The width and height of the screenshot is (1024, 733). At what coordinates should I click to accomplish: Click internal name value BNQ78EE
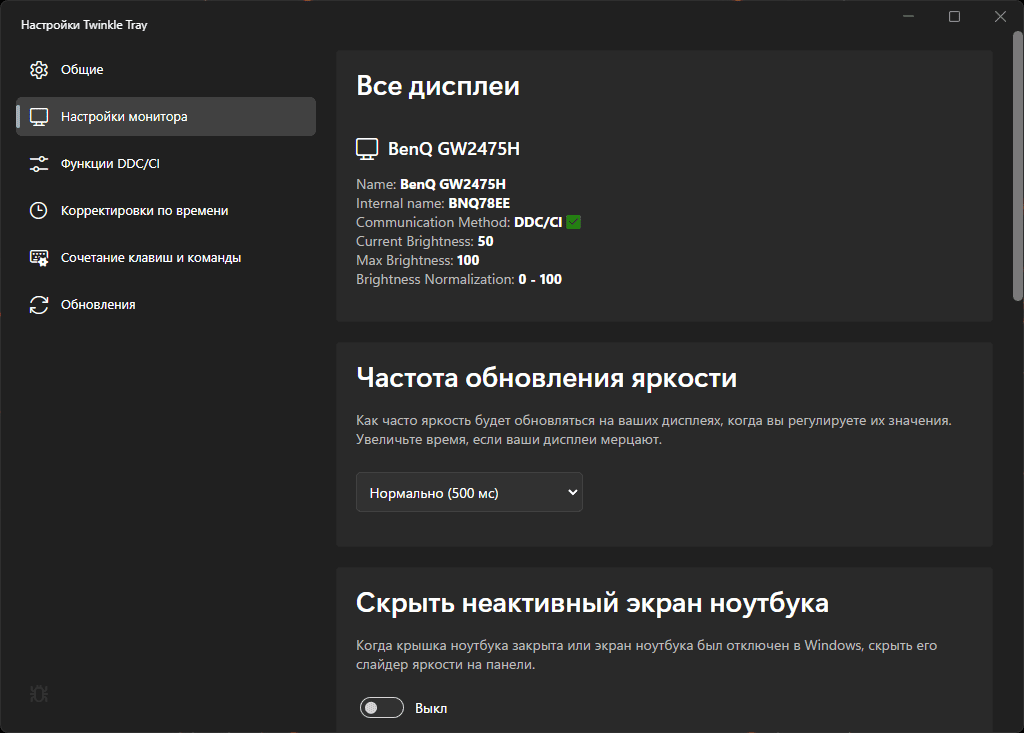pyautogui.click(x=479, y=203)
